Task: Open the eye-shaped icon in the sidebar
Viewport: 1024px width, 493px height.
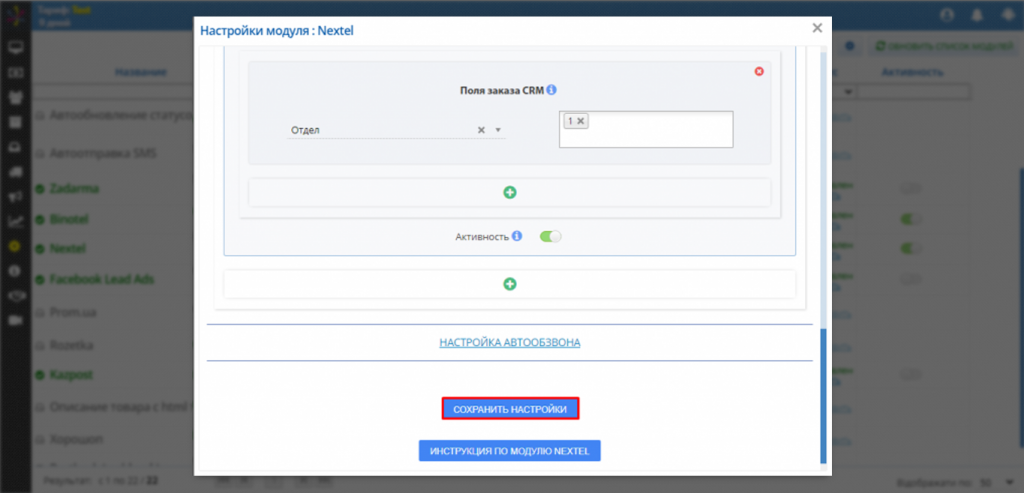Action: click(16, 296)
